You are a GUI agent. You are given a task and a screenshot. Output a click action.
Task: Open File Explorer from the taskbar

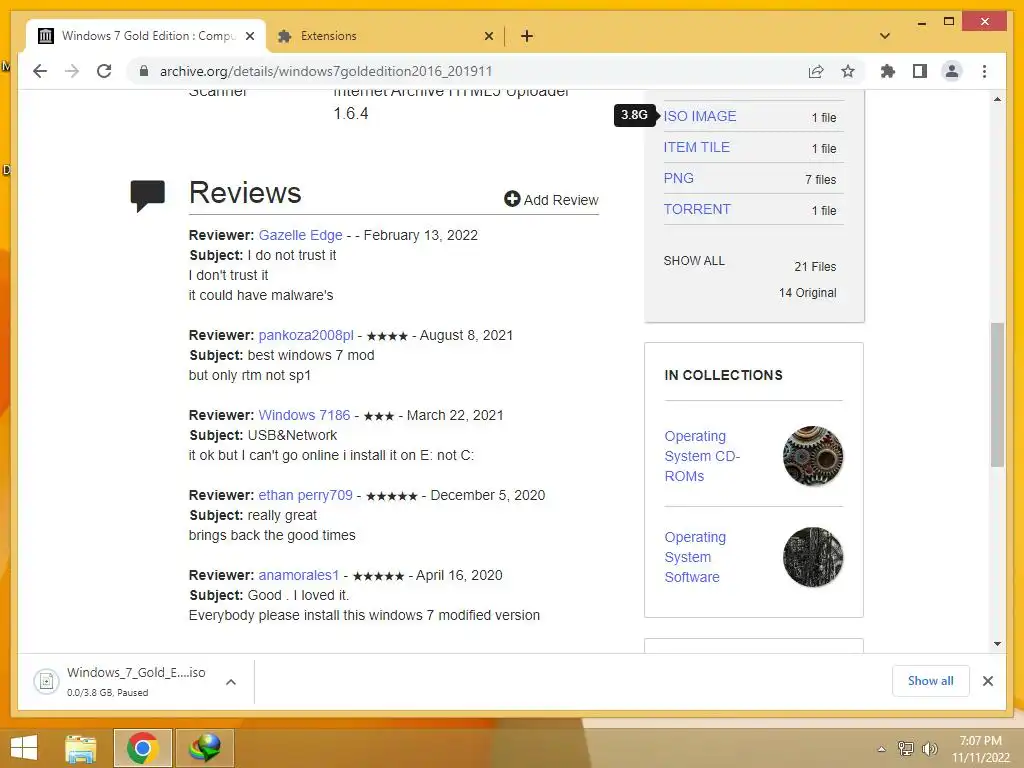pos(81,748)
